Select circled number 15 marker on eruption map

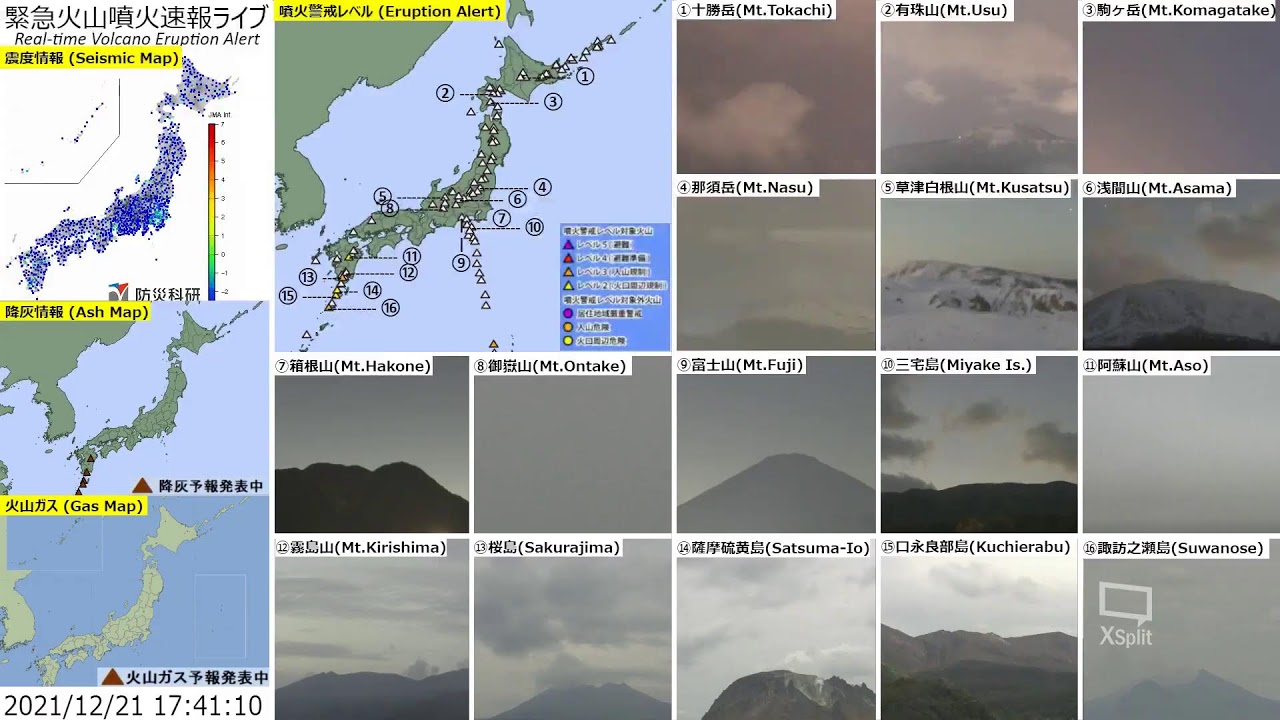[288, 295]
